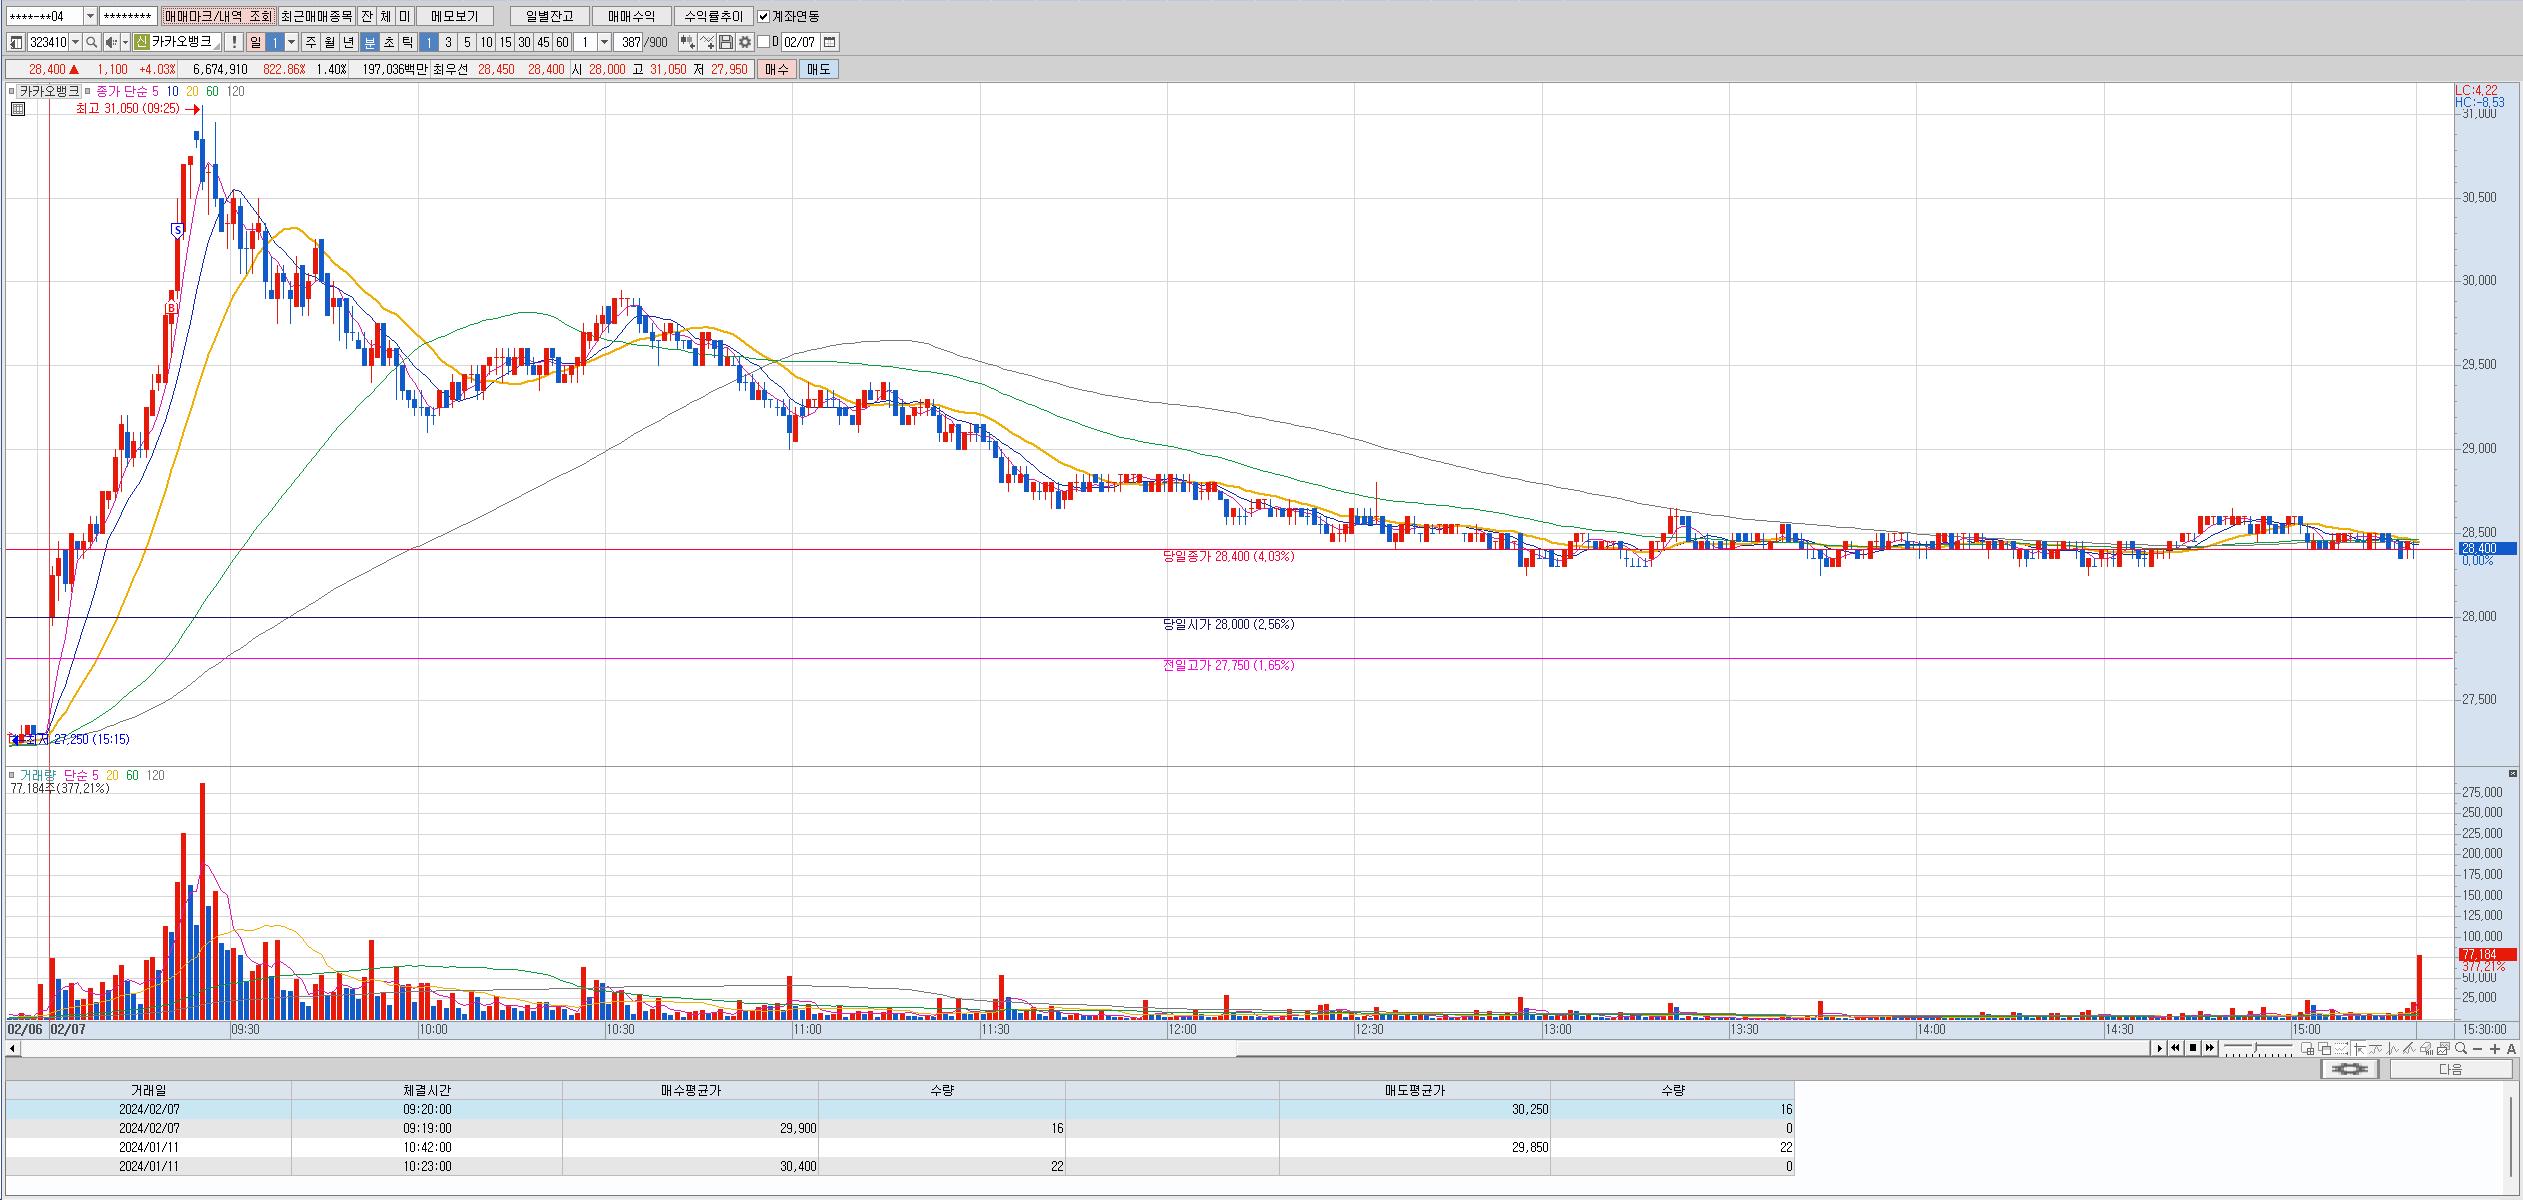Viewport: 2523px width, 1200px height.
Task: Expand the account number dropdown
Action: [90, 16]
